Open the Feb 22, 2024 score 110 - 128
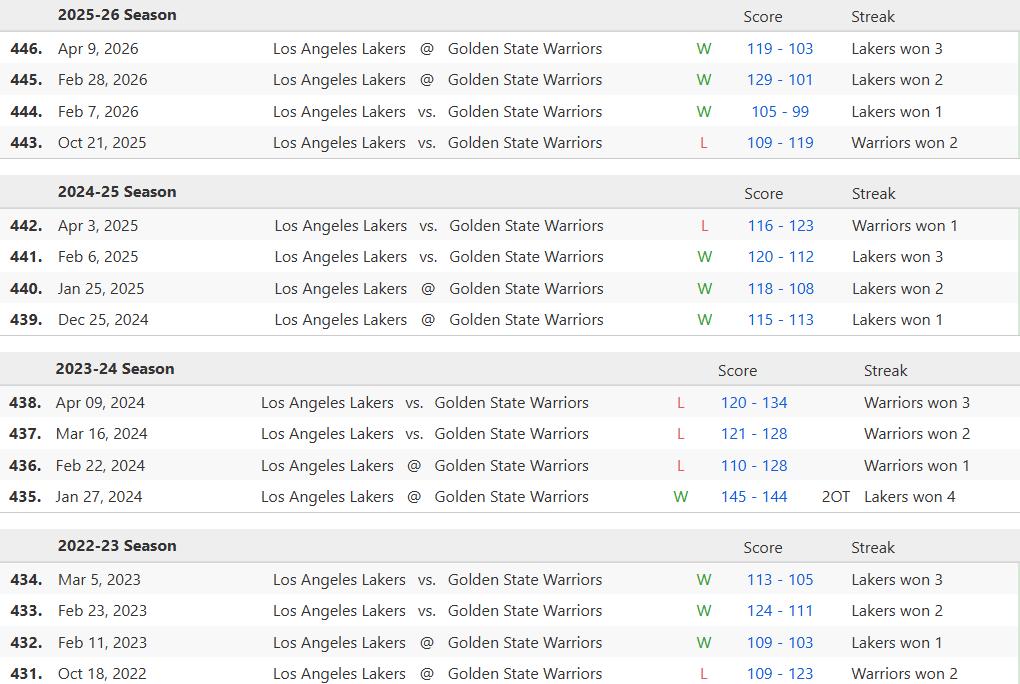The height and width of the screenshot is (684, 1020). tap(753, 466)
